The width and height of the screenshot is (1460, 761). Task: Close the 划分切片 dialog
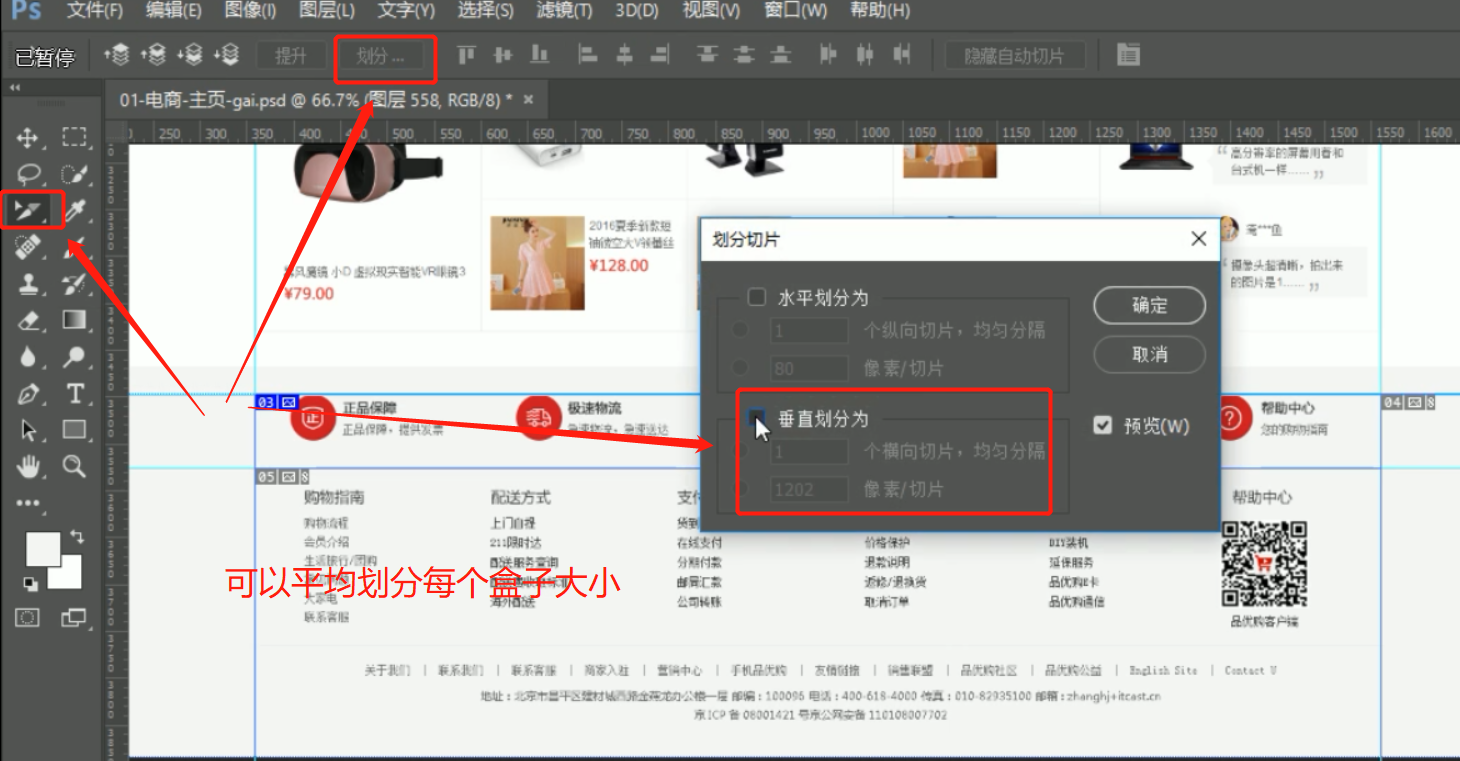coord(1199,239)
